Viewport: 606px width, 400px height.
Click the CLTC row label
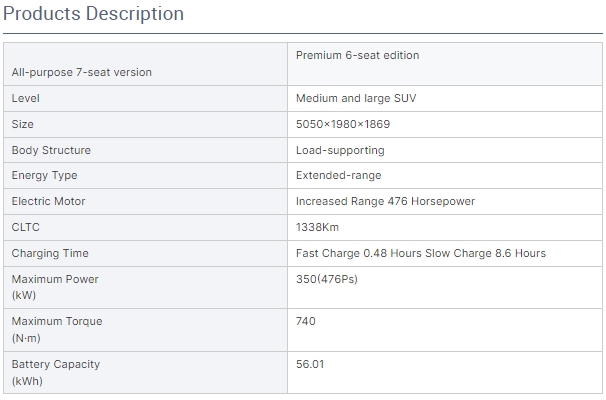tap(25, 227)
